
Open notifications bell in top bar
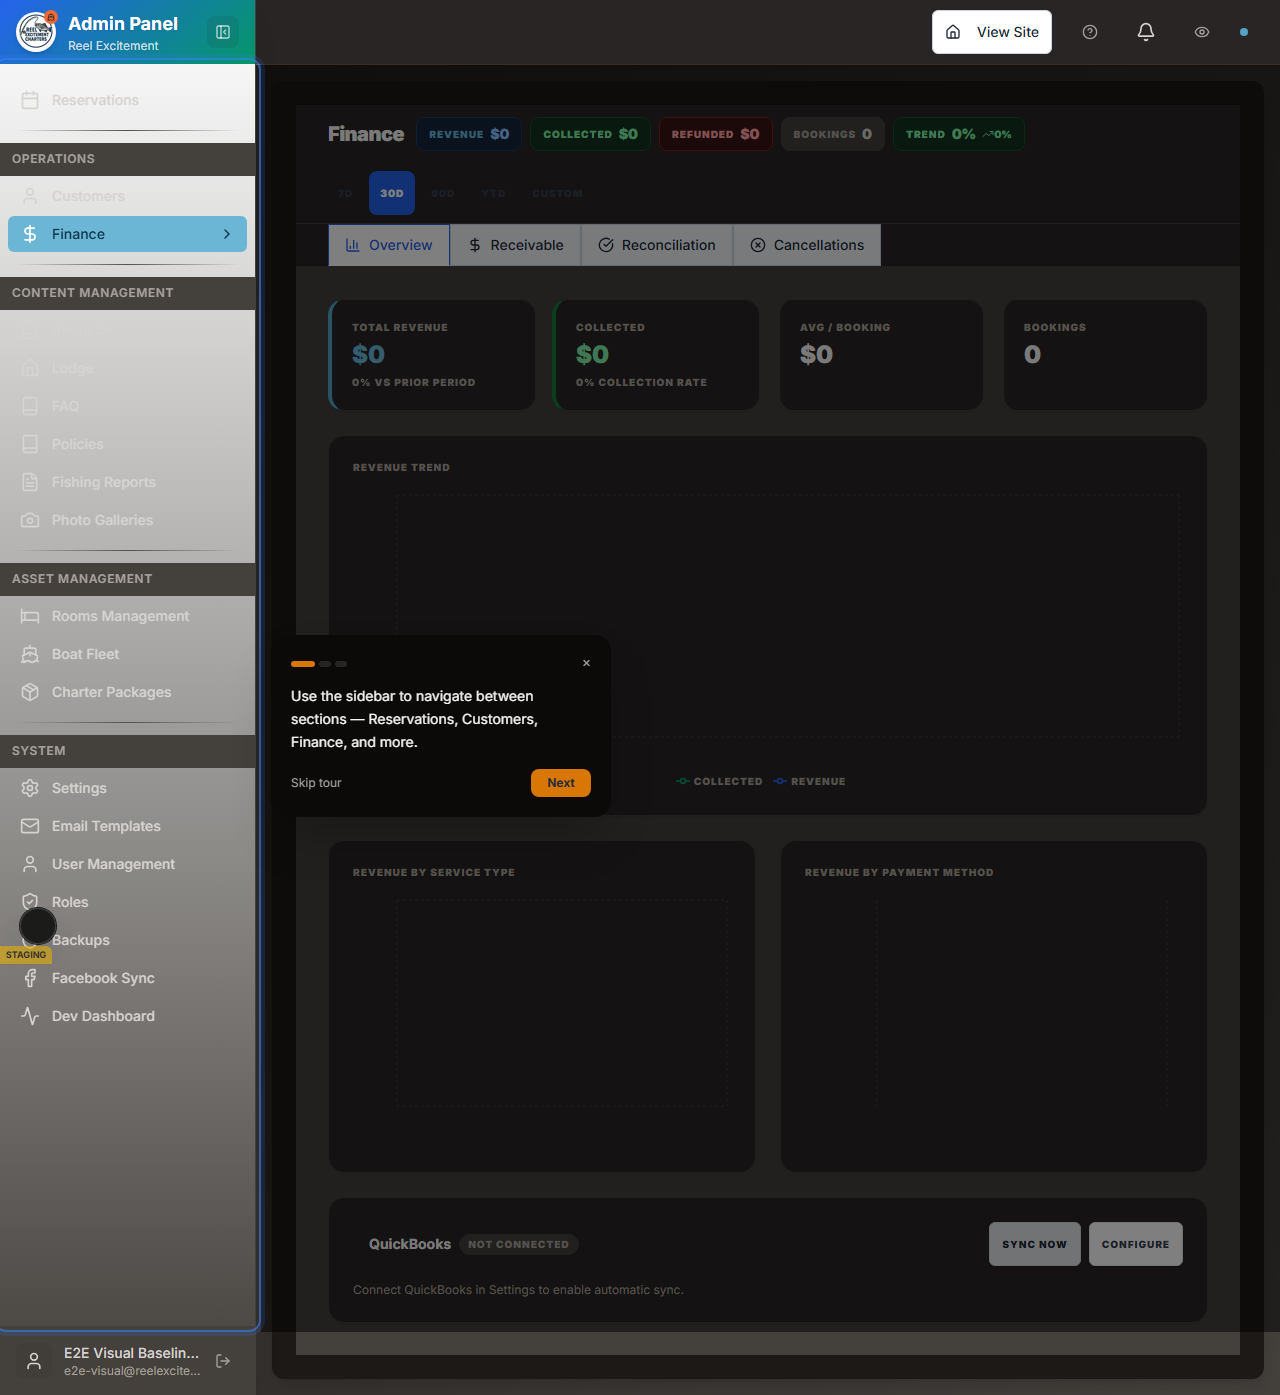pyautogui.click(x=1146, y=32)
